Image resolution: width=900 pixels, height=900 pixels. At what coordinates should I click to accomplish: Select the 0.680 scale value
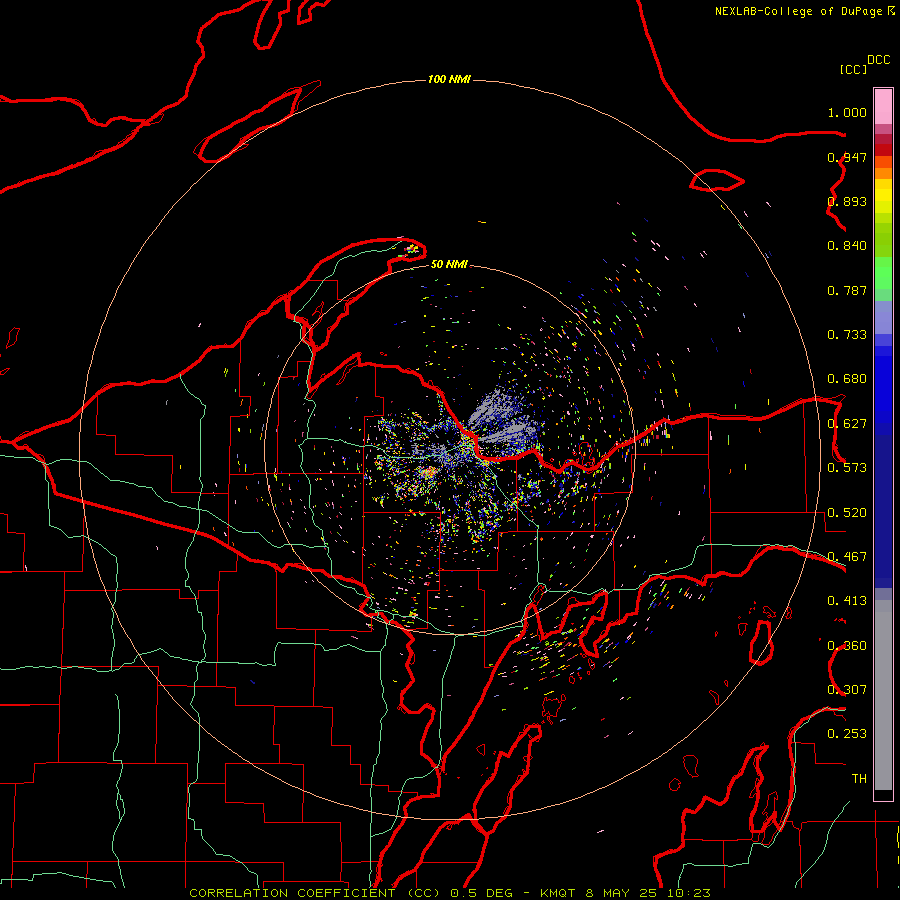click(x=847, y=379)
